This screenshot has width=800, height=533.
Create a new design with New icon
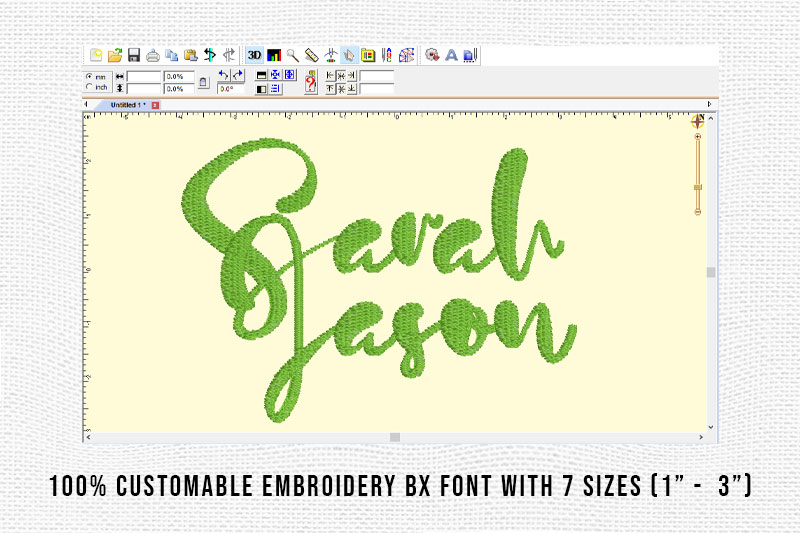click(x=95, y=55)
